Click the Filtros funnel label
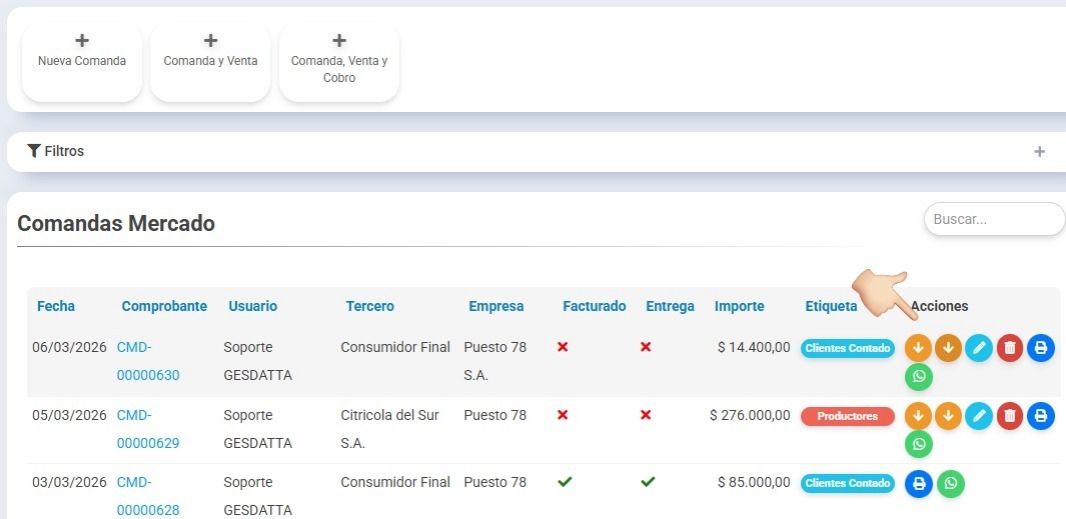The height and width of the screenshot is (519, 1066). [x=56, y=152]
